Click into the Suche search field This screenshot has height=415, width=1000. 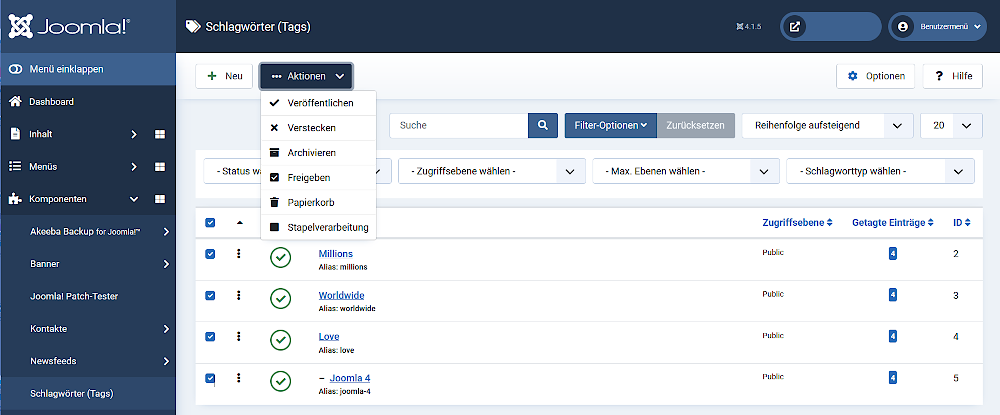click(458, 126)
